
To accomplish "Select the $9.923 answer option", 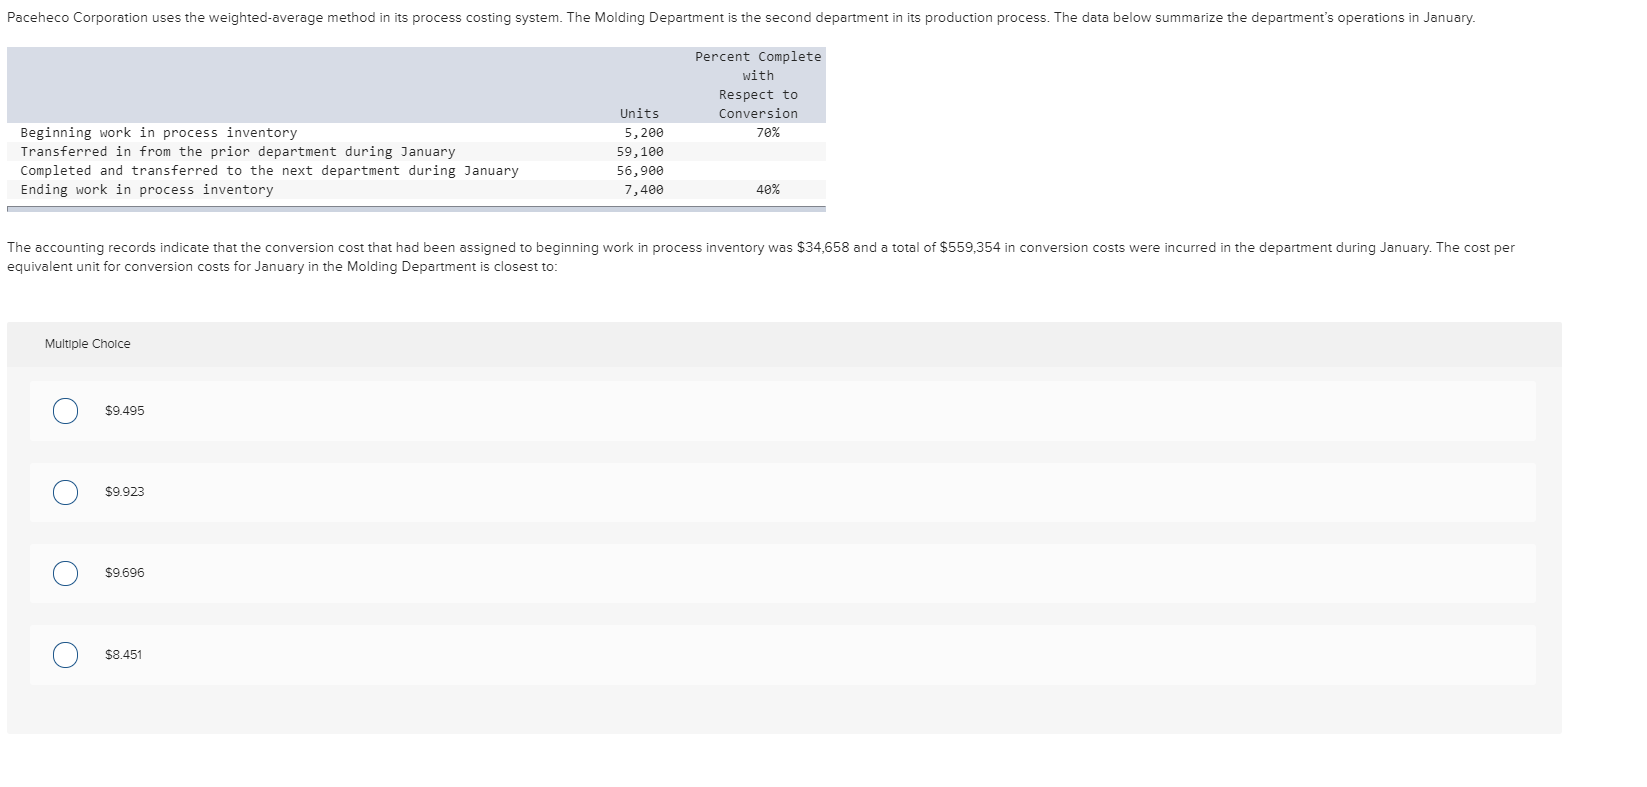I will [65, 492].
